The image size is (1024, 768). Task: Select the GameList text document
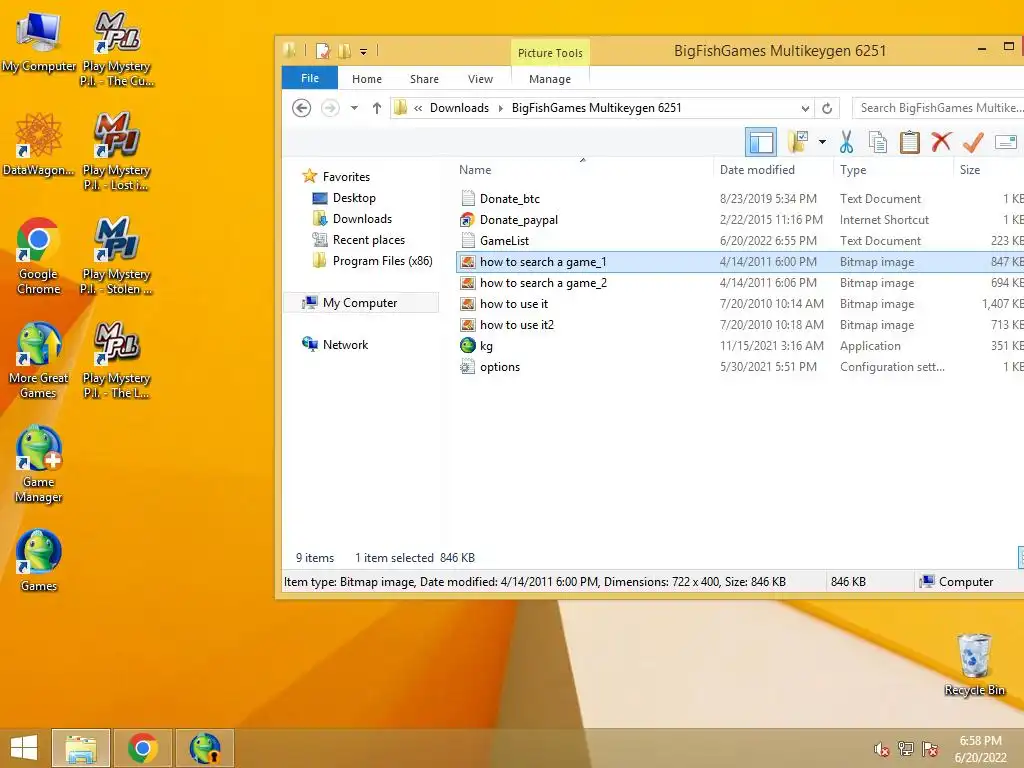coord(504,240)
